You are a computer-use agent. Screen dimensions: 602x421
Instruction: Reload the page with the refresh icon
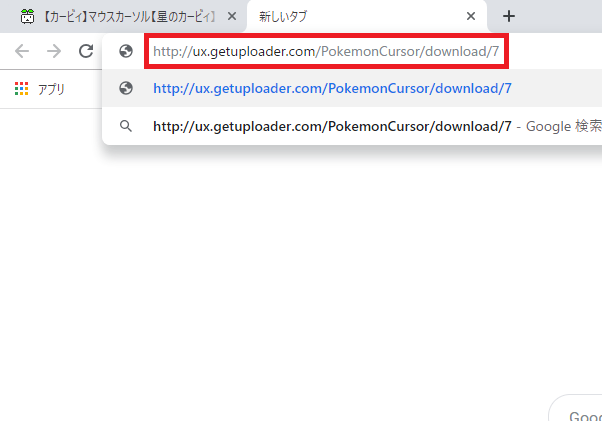86,51
